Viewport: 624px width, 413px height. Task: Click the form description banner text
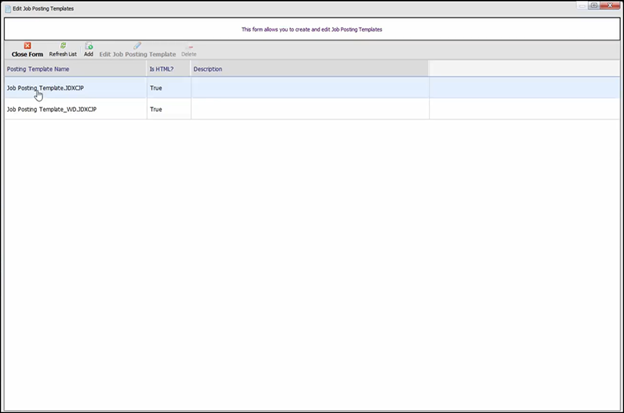[311, 29]
